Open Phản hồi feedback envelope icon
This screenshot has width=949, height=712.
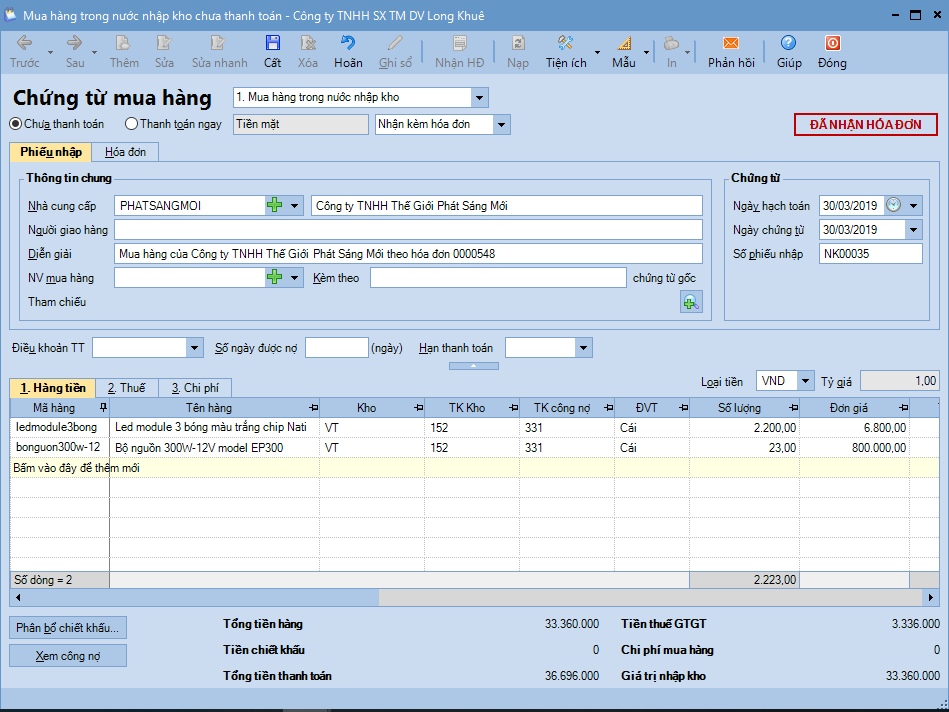[x=730, y=44]
